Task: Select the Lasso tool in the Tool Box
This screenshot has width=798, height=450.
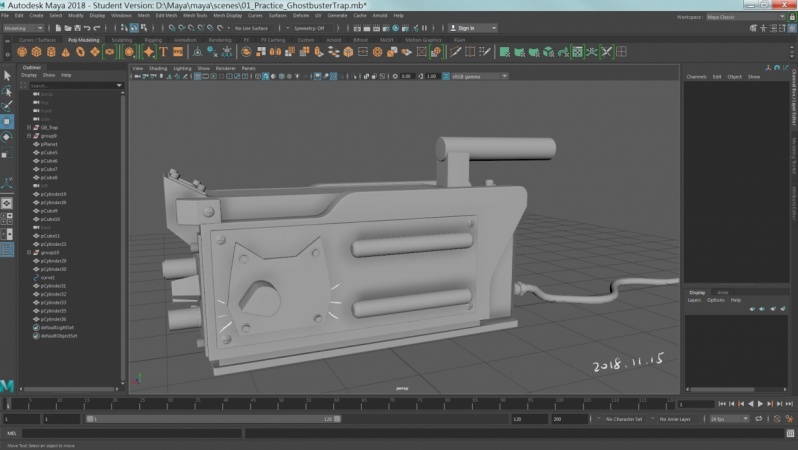Action: pos(7,91)
